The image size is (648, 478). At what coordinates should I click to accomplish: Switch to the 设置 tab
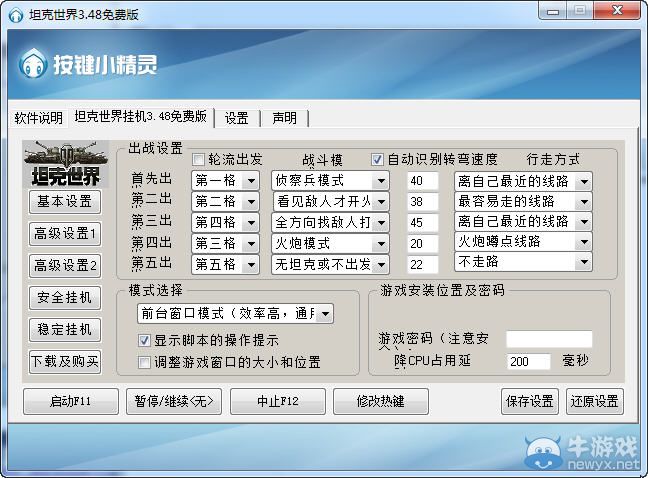coord(236,119)
